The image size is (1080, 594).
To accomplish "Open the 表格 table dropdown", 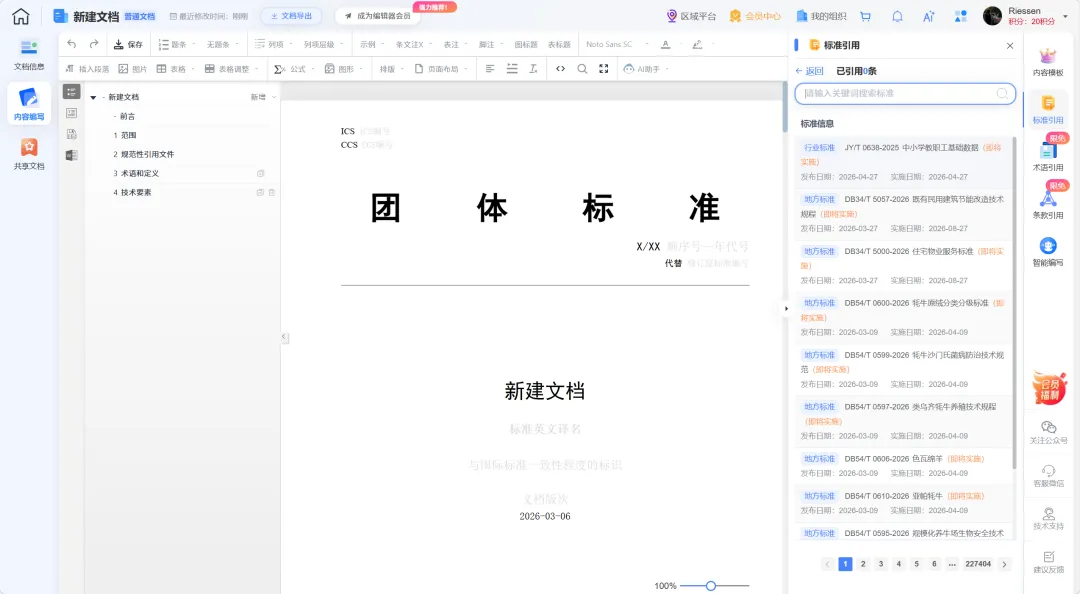I will pos(176,69).
